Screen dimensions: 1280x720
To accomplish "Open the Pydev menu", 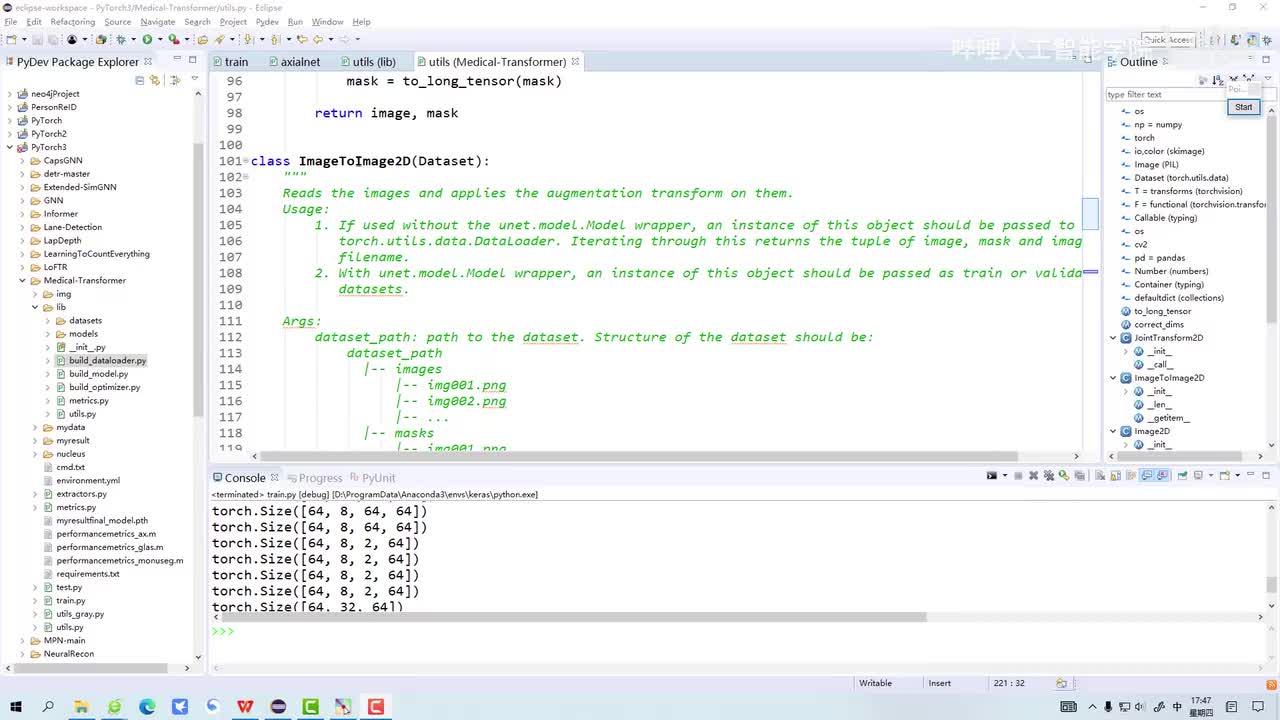I will click(267, 22).
